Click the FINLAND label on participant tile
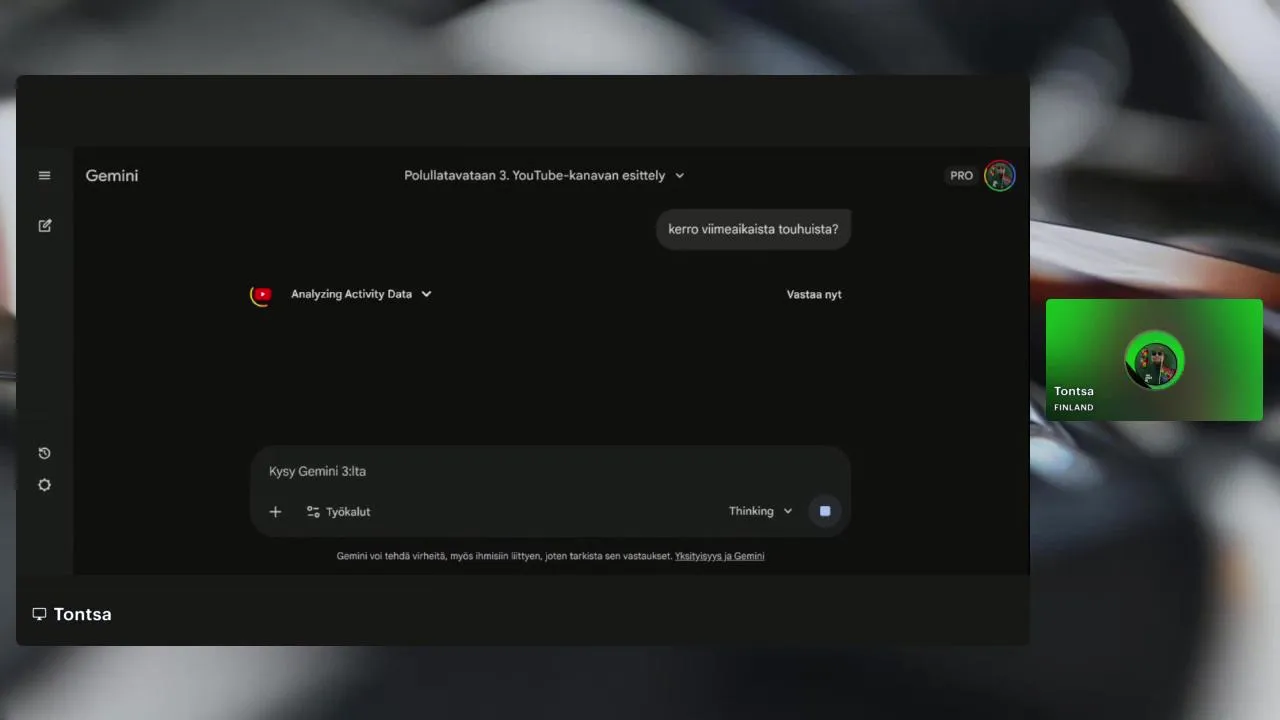 [x=1073, y=407]
